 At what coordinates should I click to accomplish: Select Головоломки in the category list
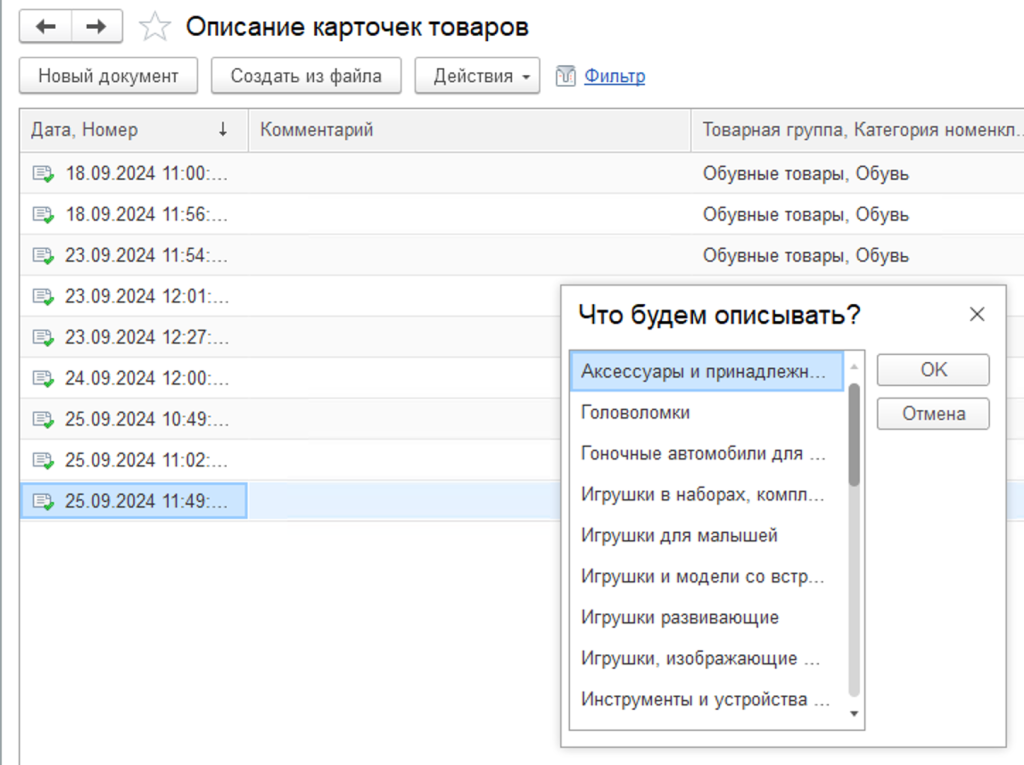coord(635,412)
